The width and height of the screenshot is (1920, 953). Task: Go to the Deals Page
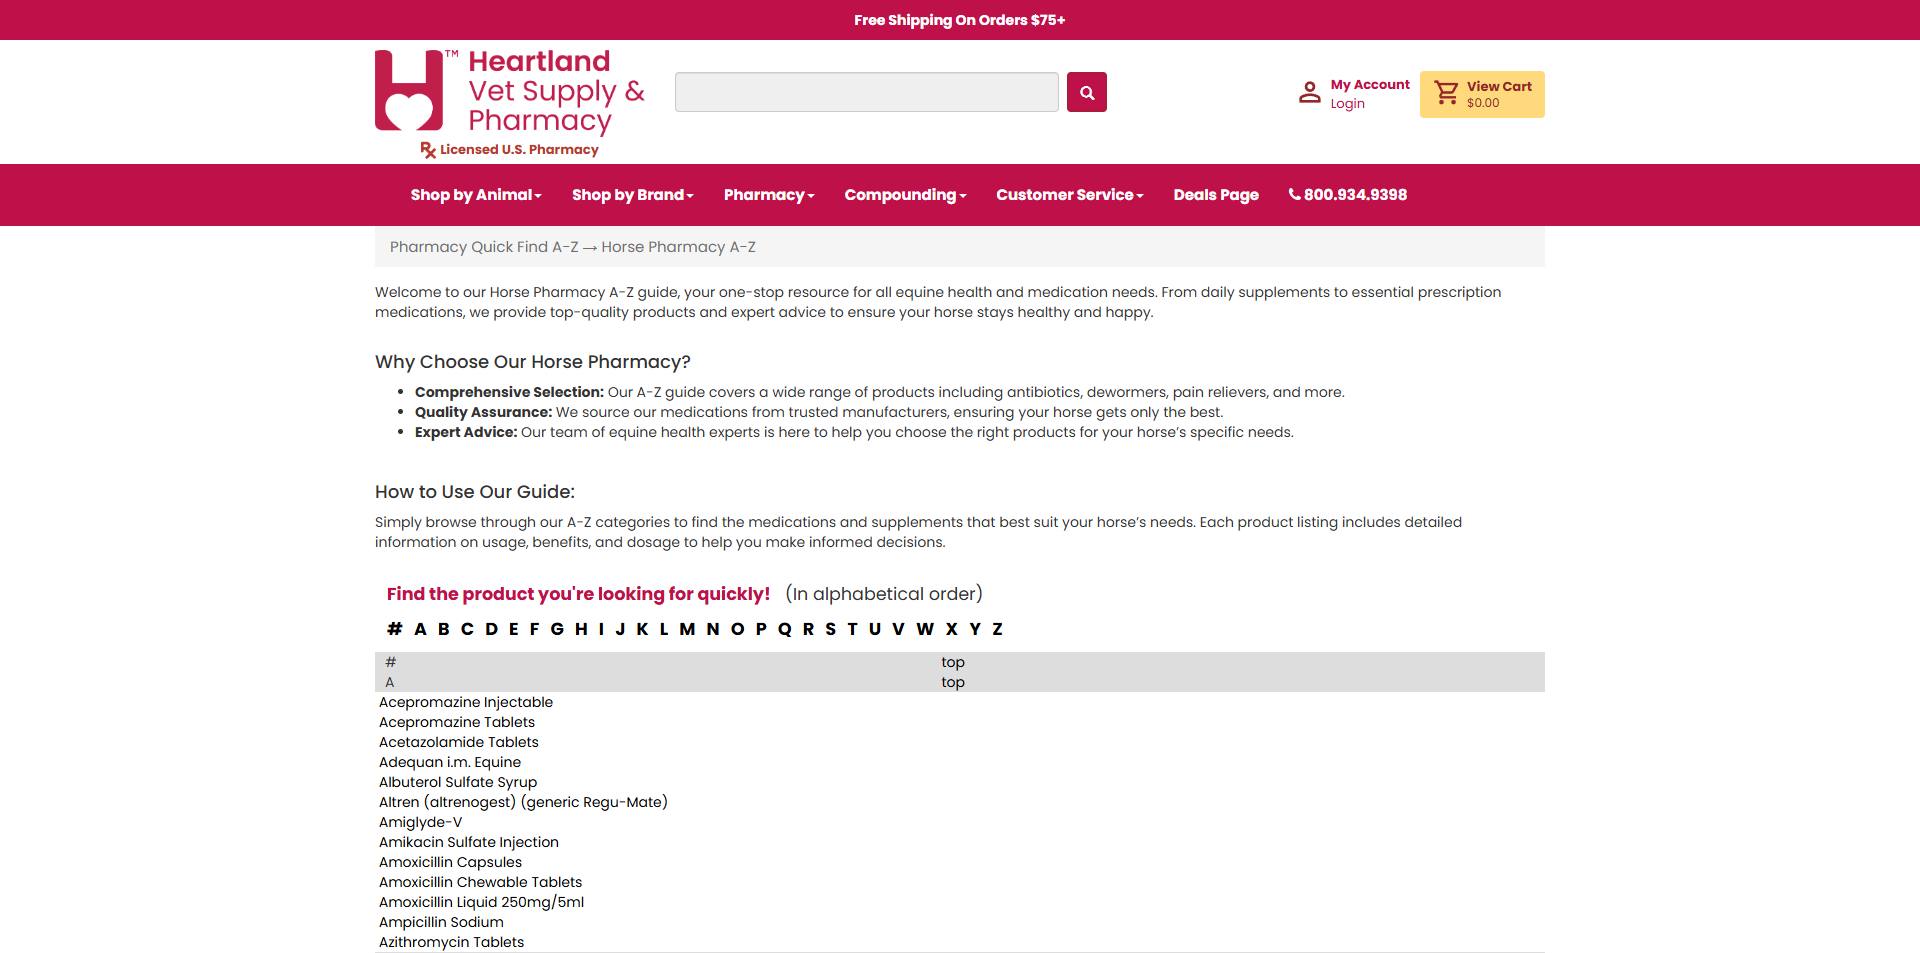click(1215, 195)
